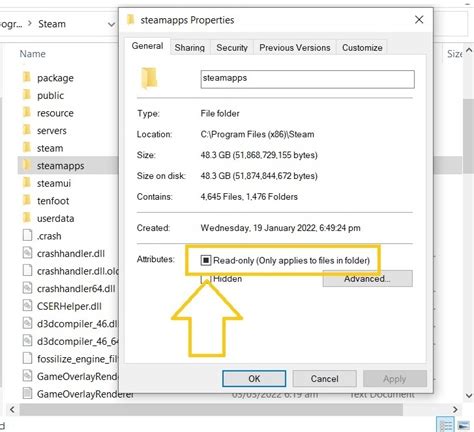Viewport: 474px width, 432px height.
Task: Select the tenfoot folder name
Action: (x=53, y=201)
